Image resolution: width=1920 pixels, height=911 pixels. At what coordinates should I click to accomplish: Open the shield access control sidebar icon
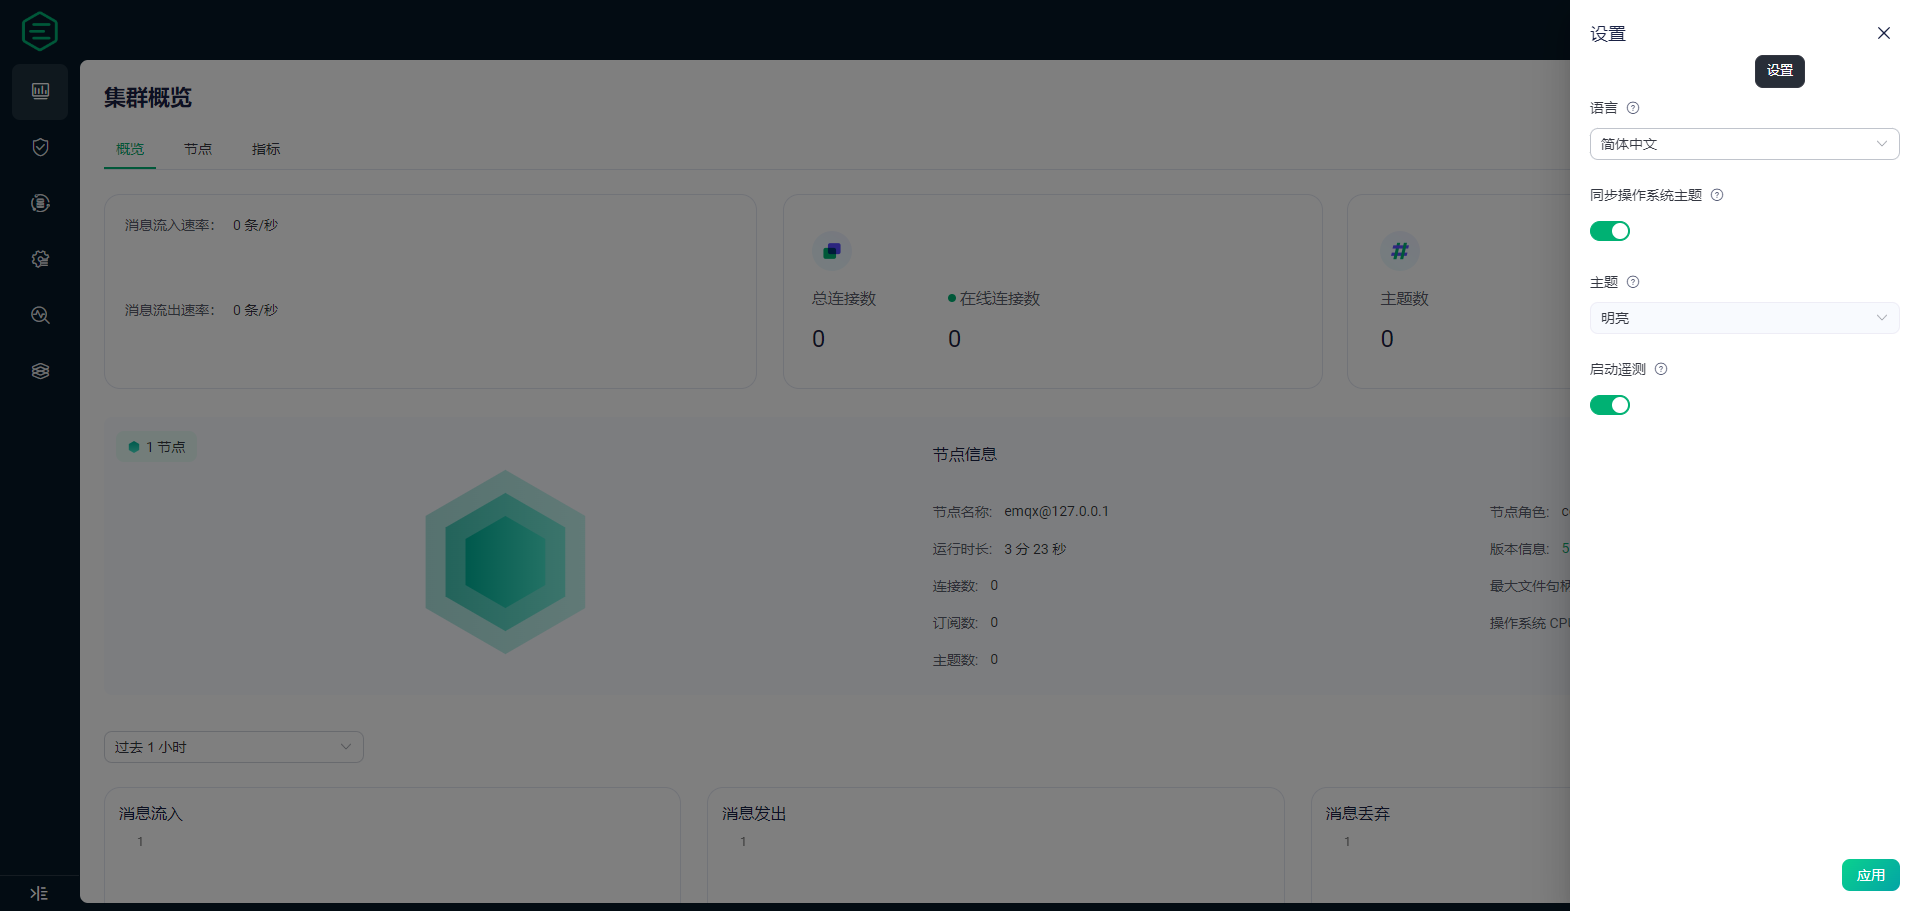click(x=40, y=147)
